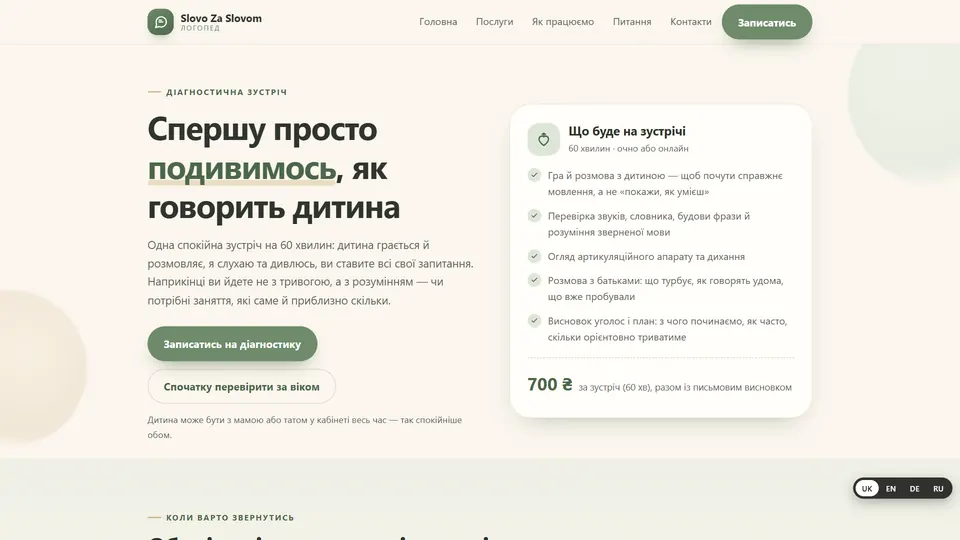Click the 'Що буде на зустрічі' card title
The width and height of the screenshot is (960, 540).
pos(627,131)
